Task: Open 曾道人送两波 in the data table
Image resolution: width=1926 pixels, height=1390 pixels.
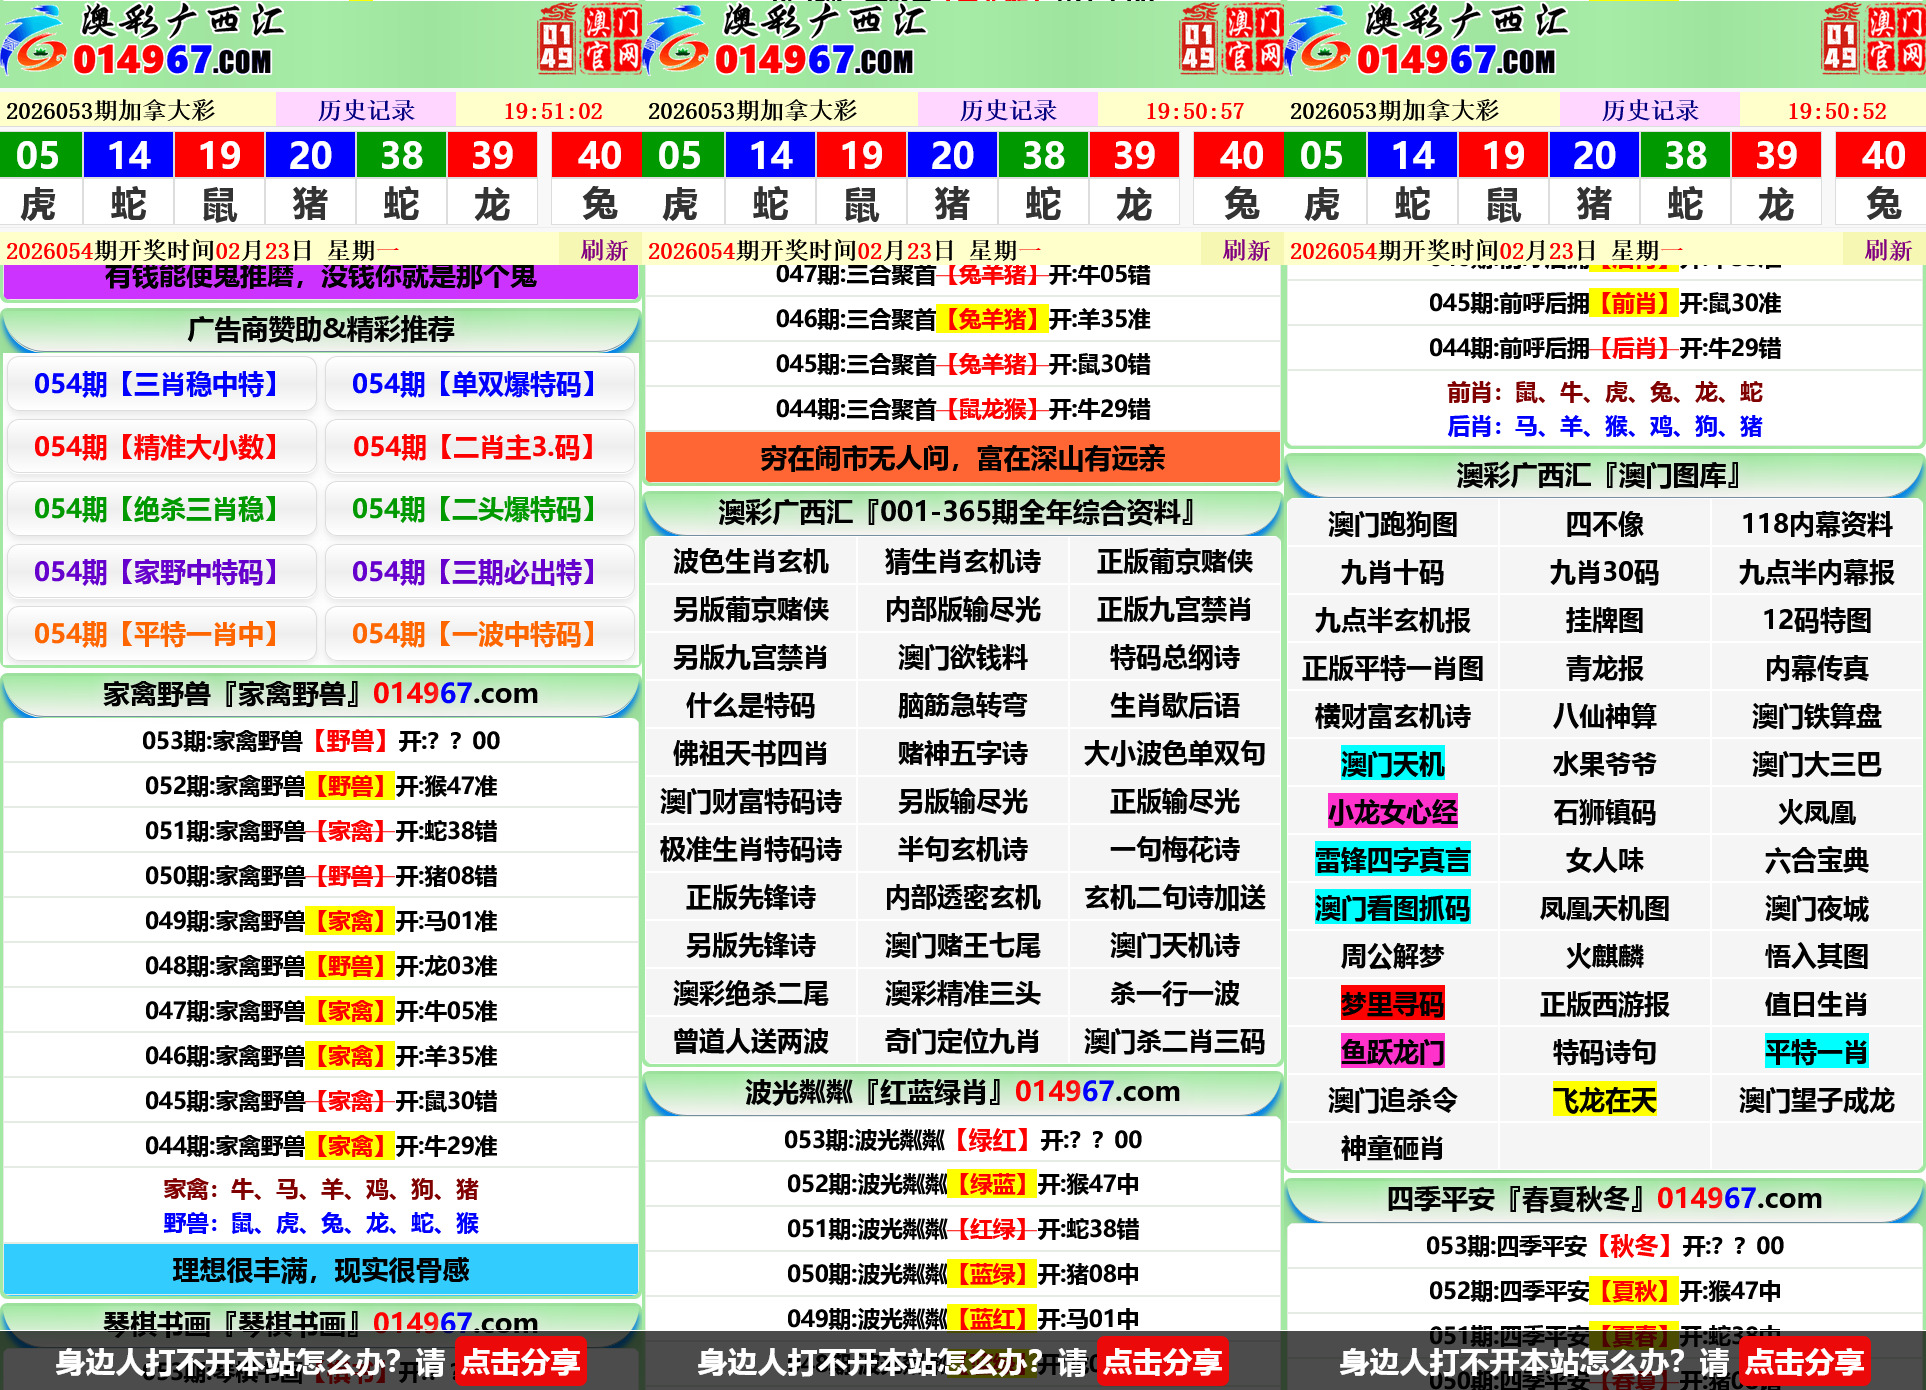Action: pos(751,1041)
